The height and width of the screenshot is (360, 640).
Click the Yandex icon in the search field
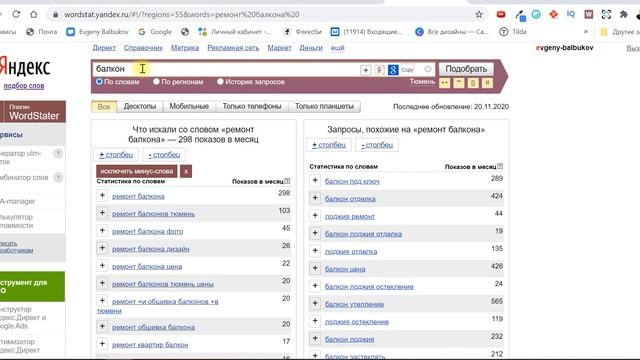click(x=379, y=70)
